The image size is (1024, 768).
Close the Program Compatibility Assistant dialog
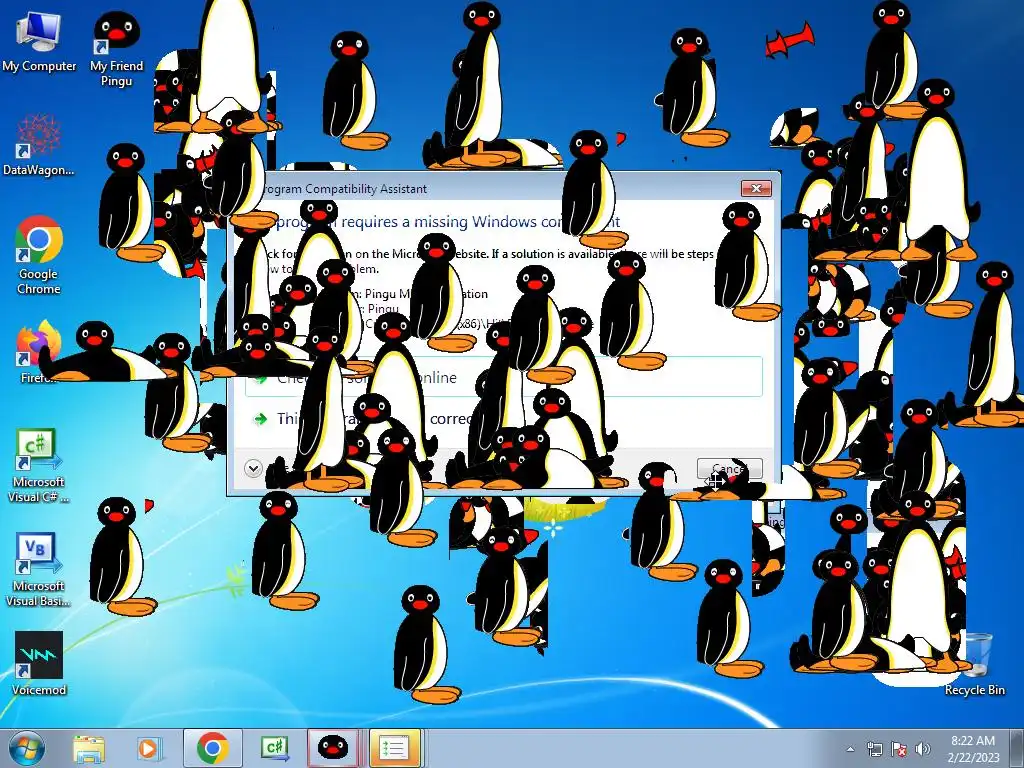[x=756, y=188]
